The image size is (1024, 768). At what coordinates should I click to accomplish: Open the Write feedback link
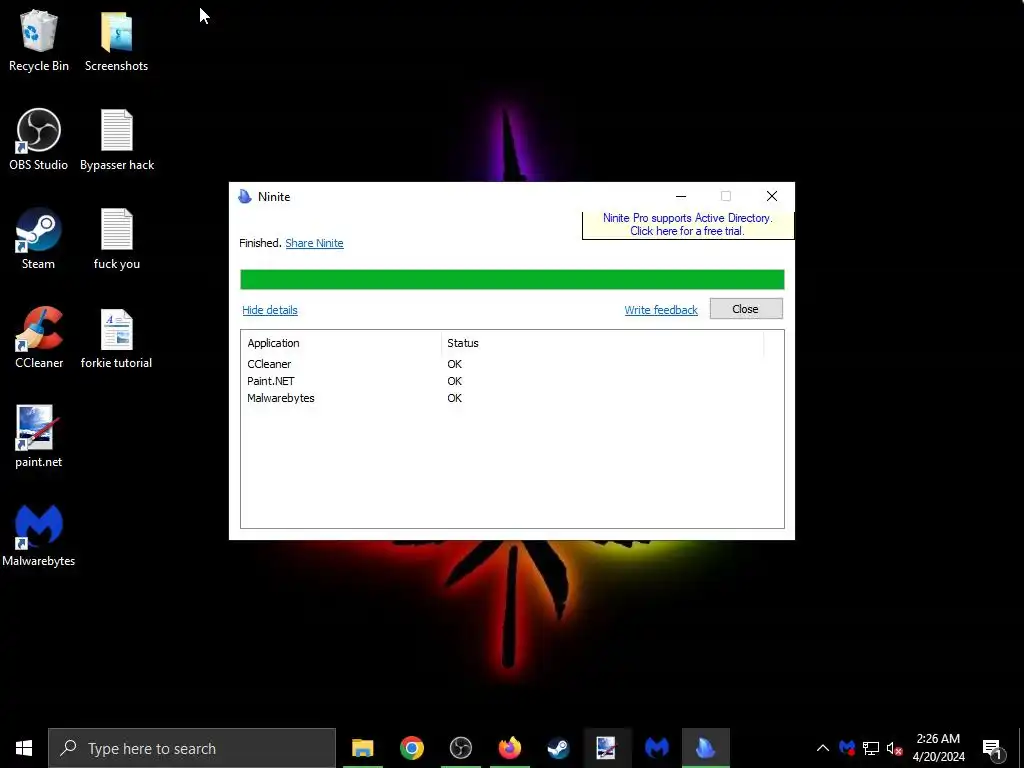tap(661, 310)
